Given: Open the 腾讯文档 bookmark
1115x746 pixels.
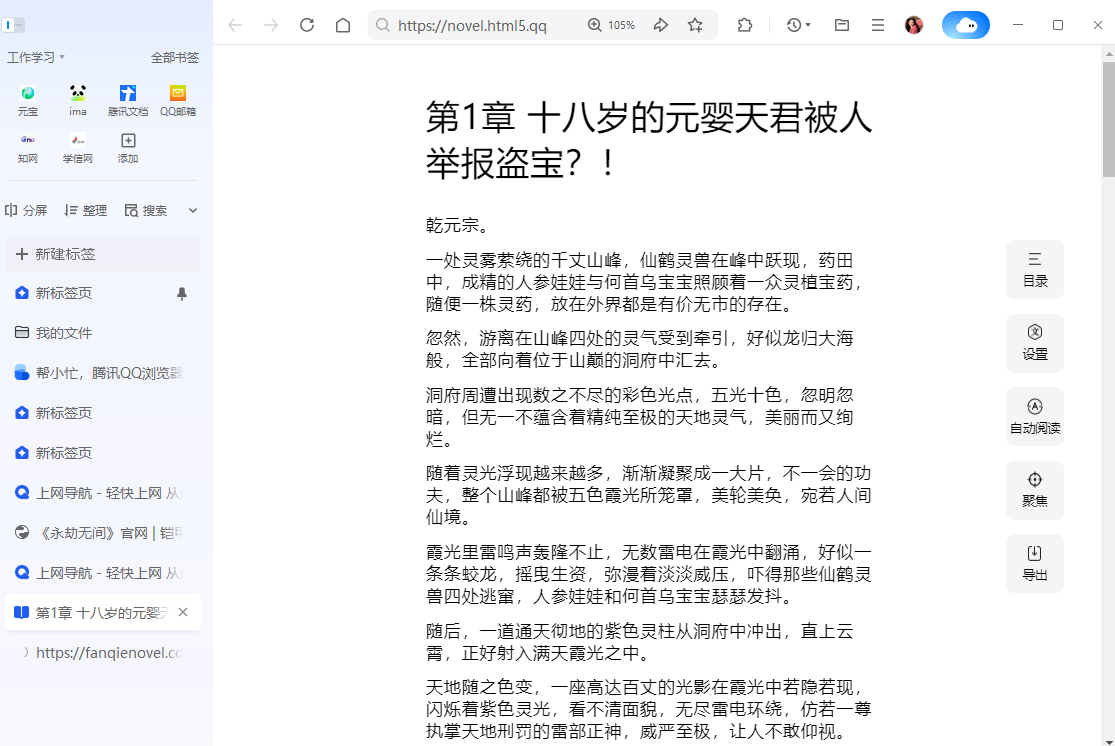Looking at the screenshot, I should [127, 100].
